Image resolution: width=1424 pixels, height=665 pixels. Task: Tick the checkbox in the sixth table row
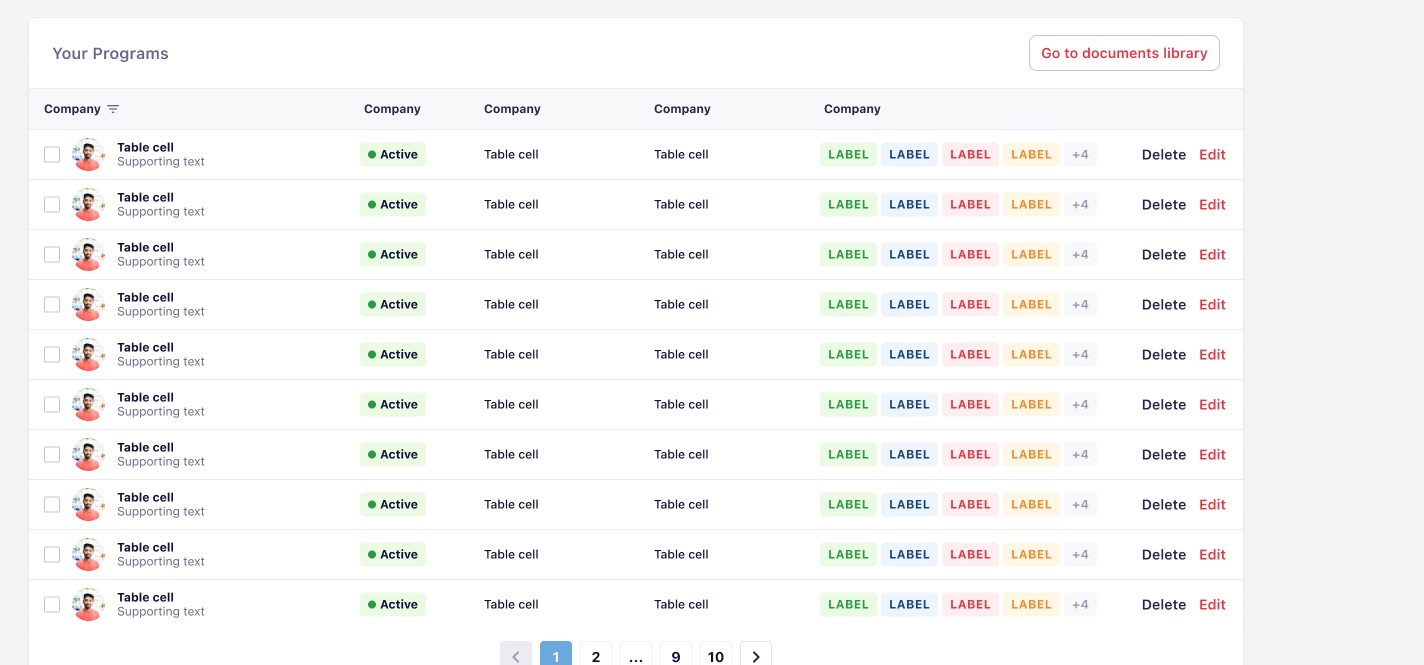[52, 405]
